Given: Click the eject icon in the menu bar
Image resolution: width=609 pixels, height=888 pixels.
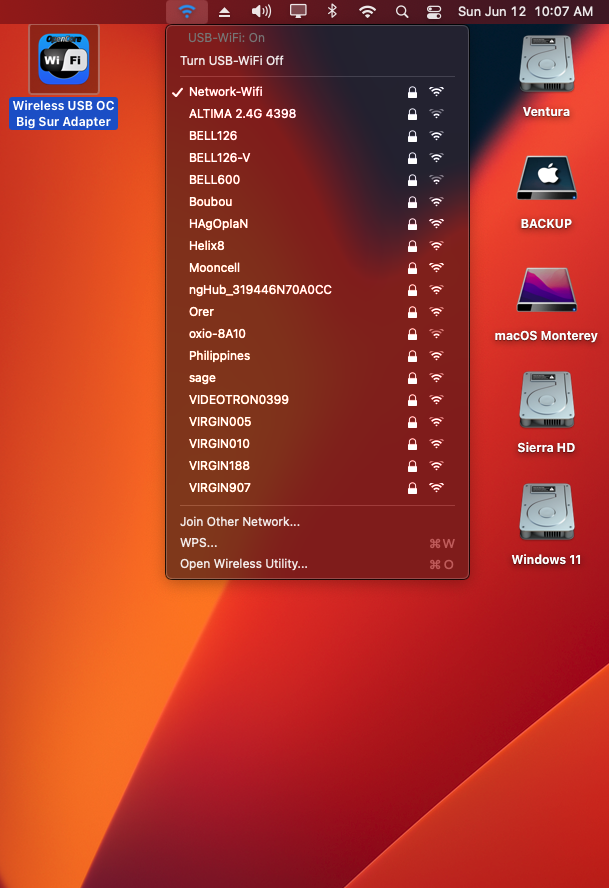Looking at the screenshot, I should [x=224, y=12].
